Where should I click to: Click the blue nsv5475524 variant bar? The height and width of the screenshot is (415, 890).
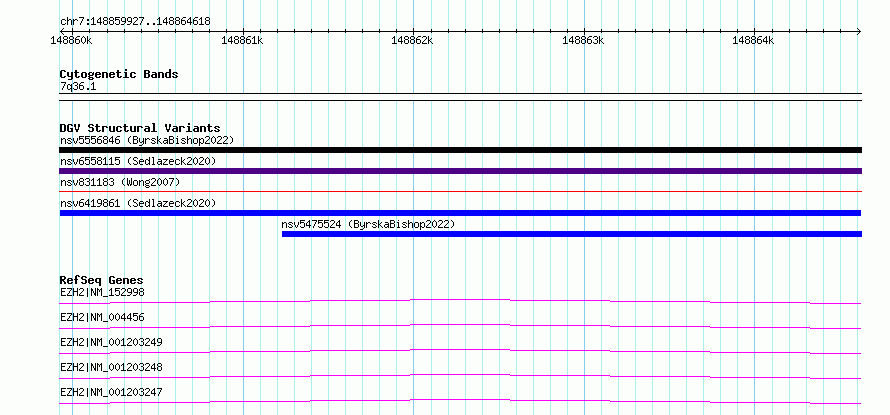point(572,234)
